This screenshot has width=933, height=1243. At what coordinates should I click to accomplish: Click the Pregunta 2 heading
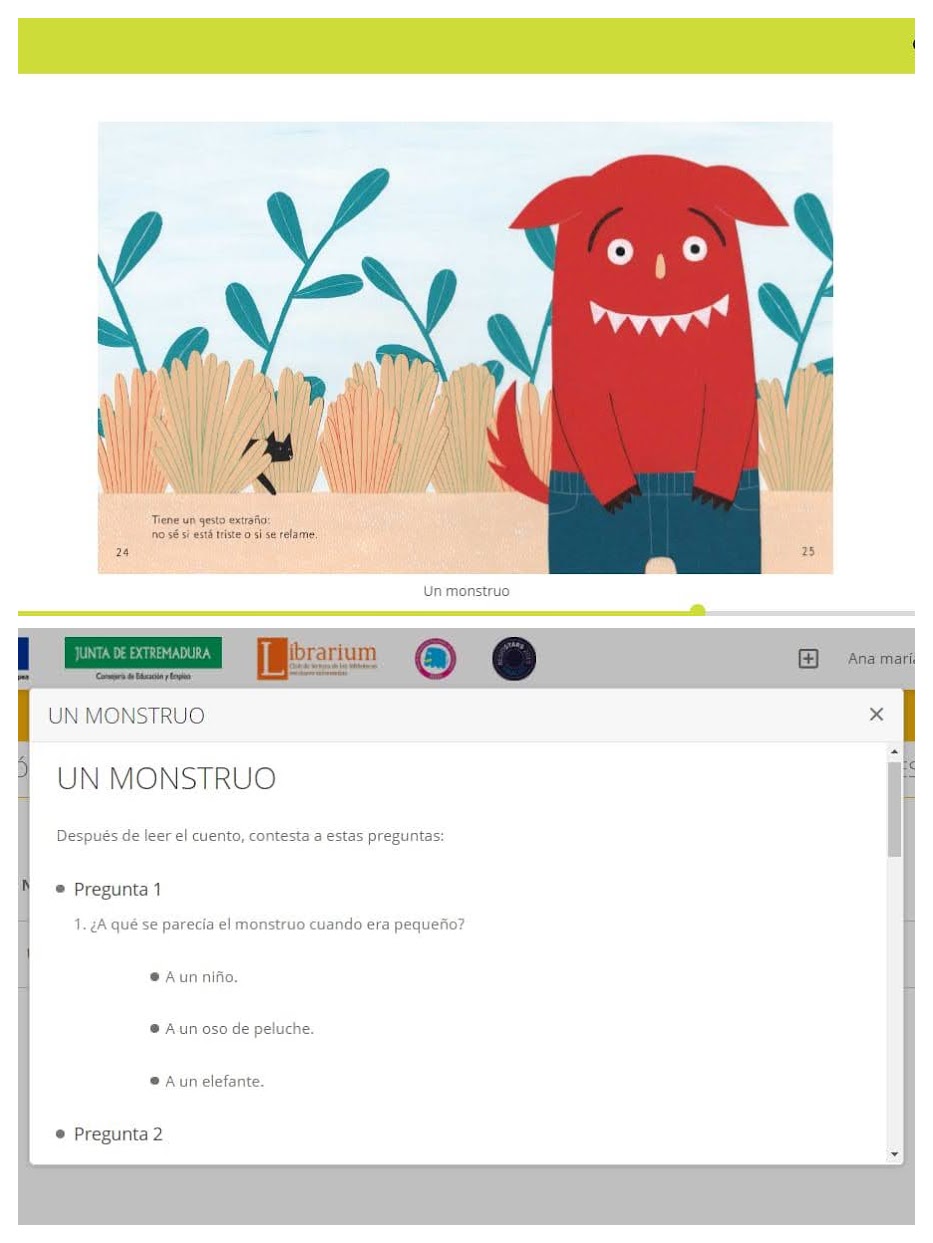click(x=117, y=1135)
